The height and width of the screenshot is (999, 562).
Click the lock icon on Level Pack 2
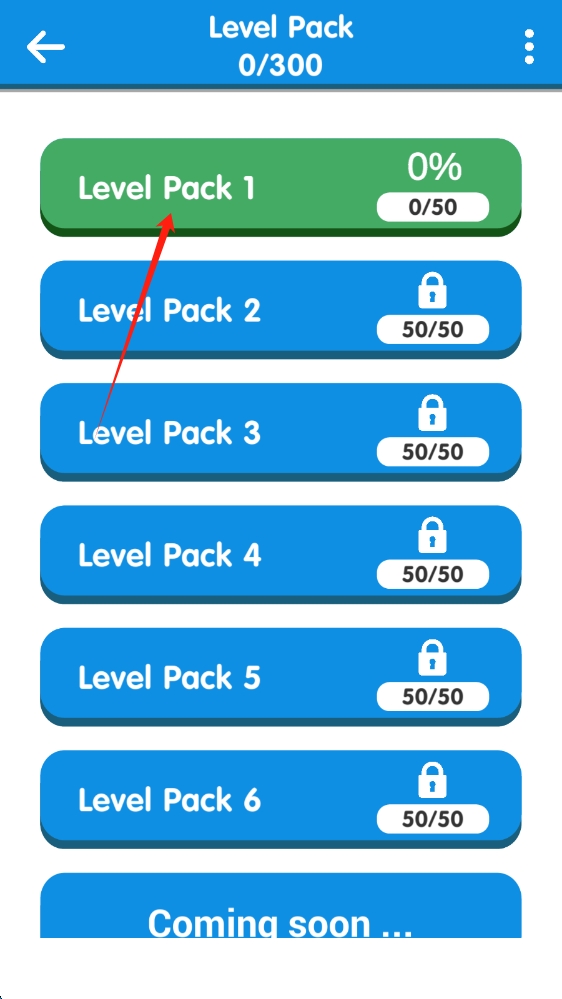pyautogui.click(x=432, y=291)
